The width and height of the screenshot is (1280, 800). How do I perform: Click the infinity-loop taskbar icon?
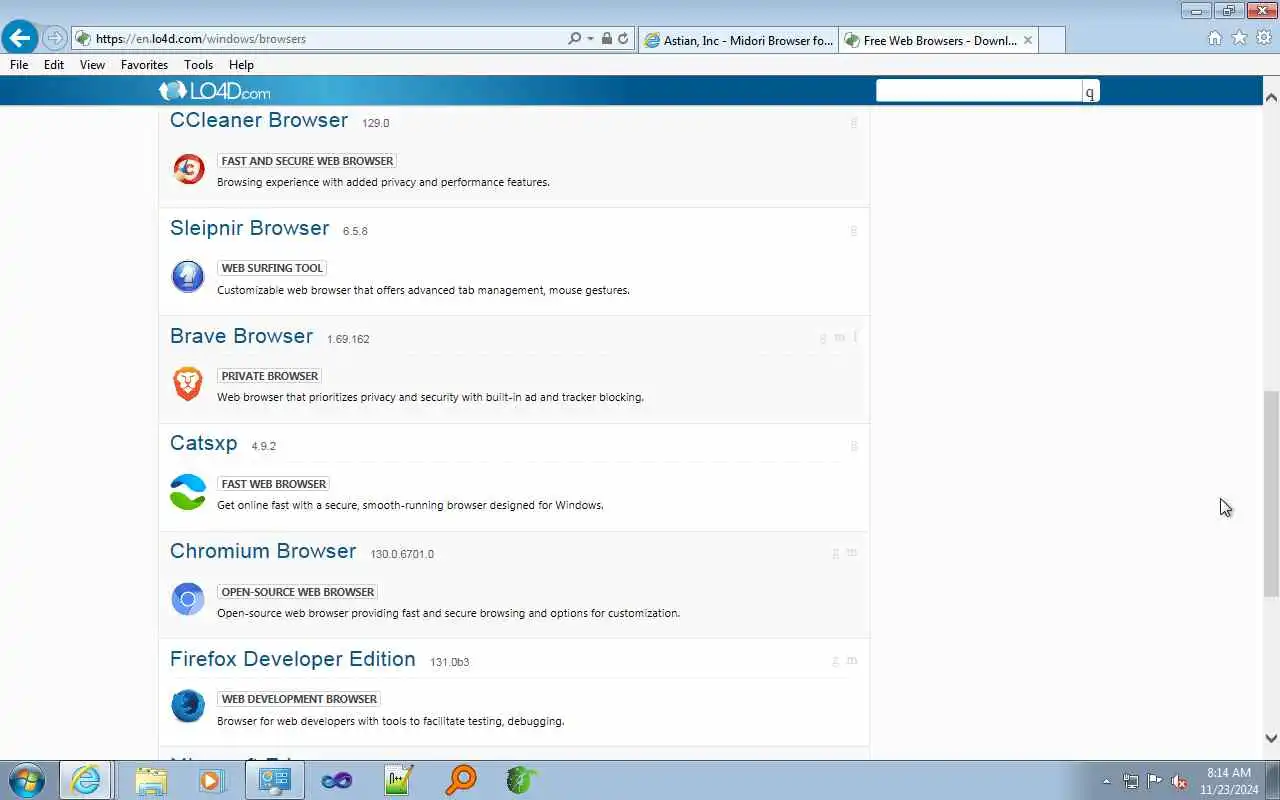(337, 780)
